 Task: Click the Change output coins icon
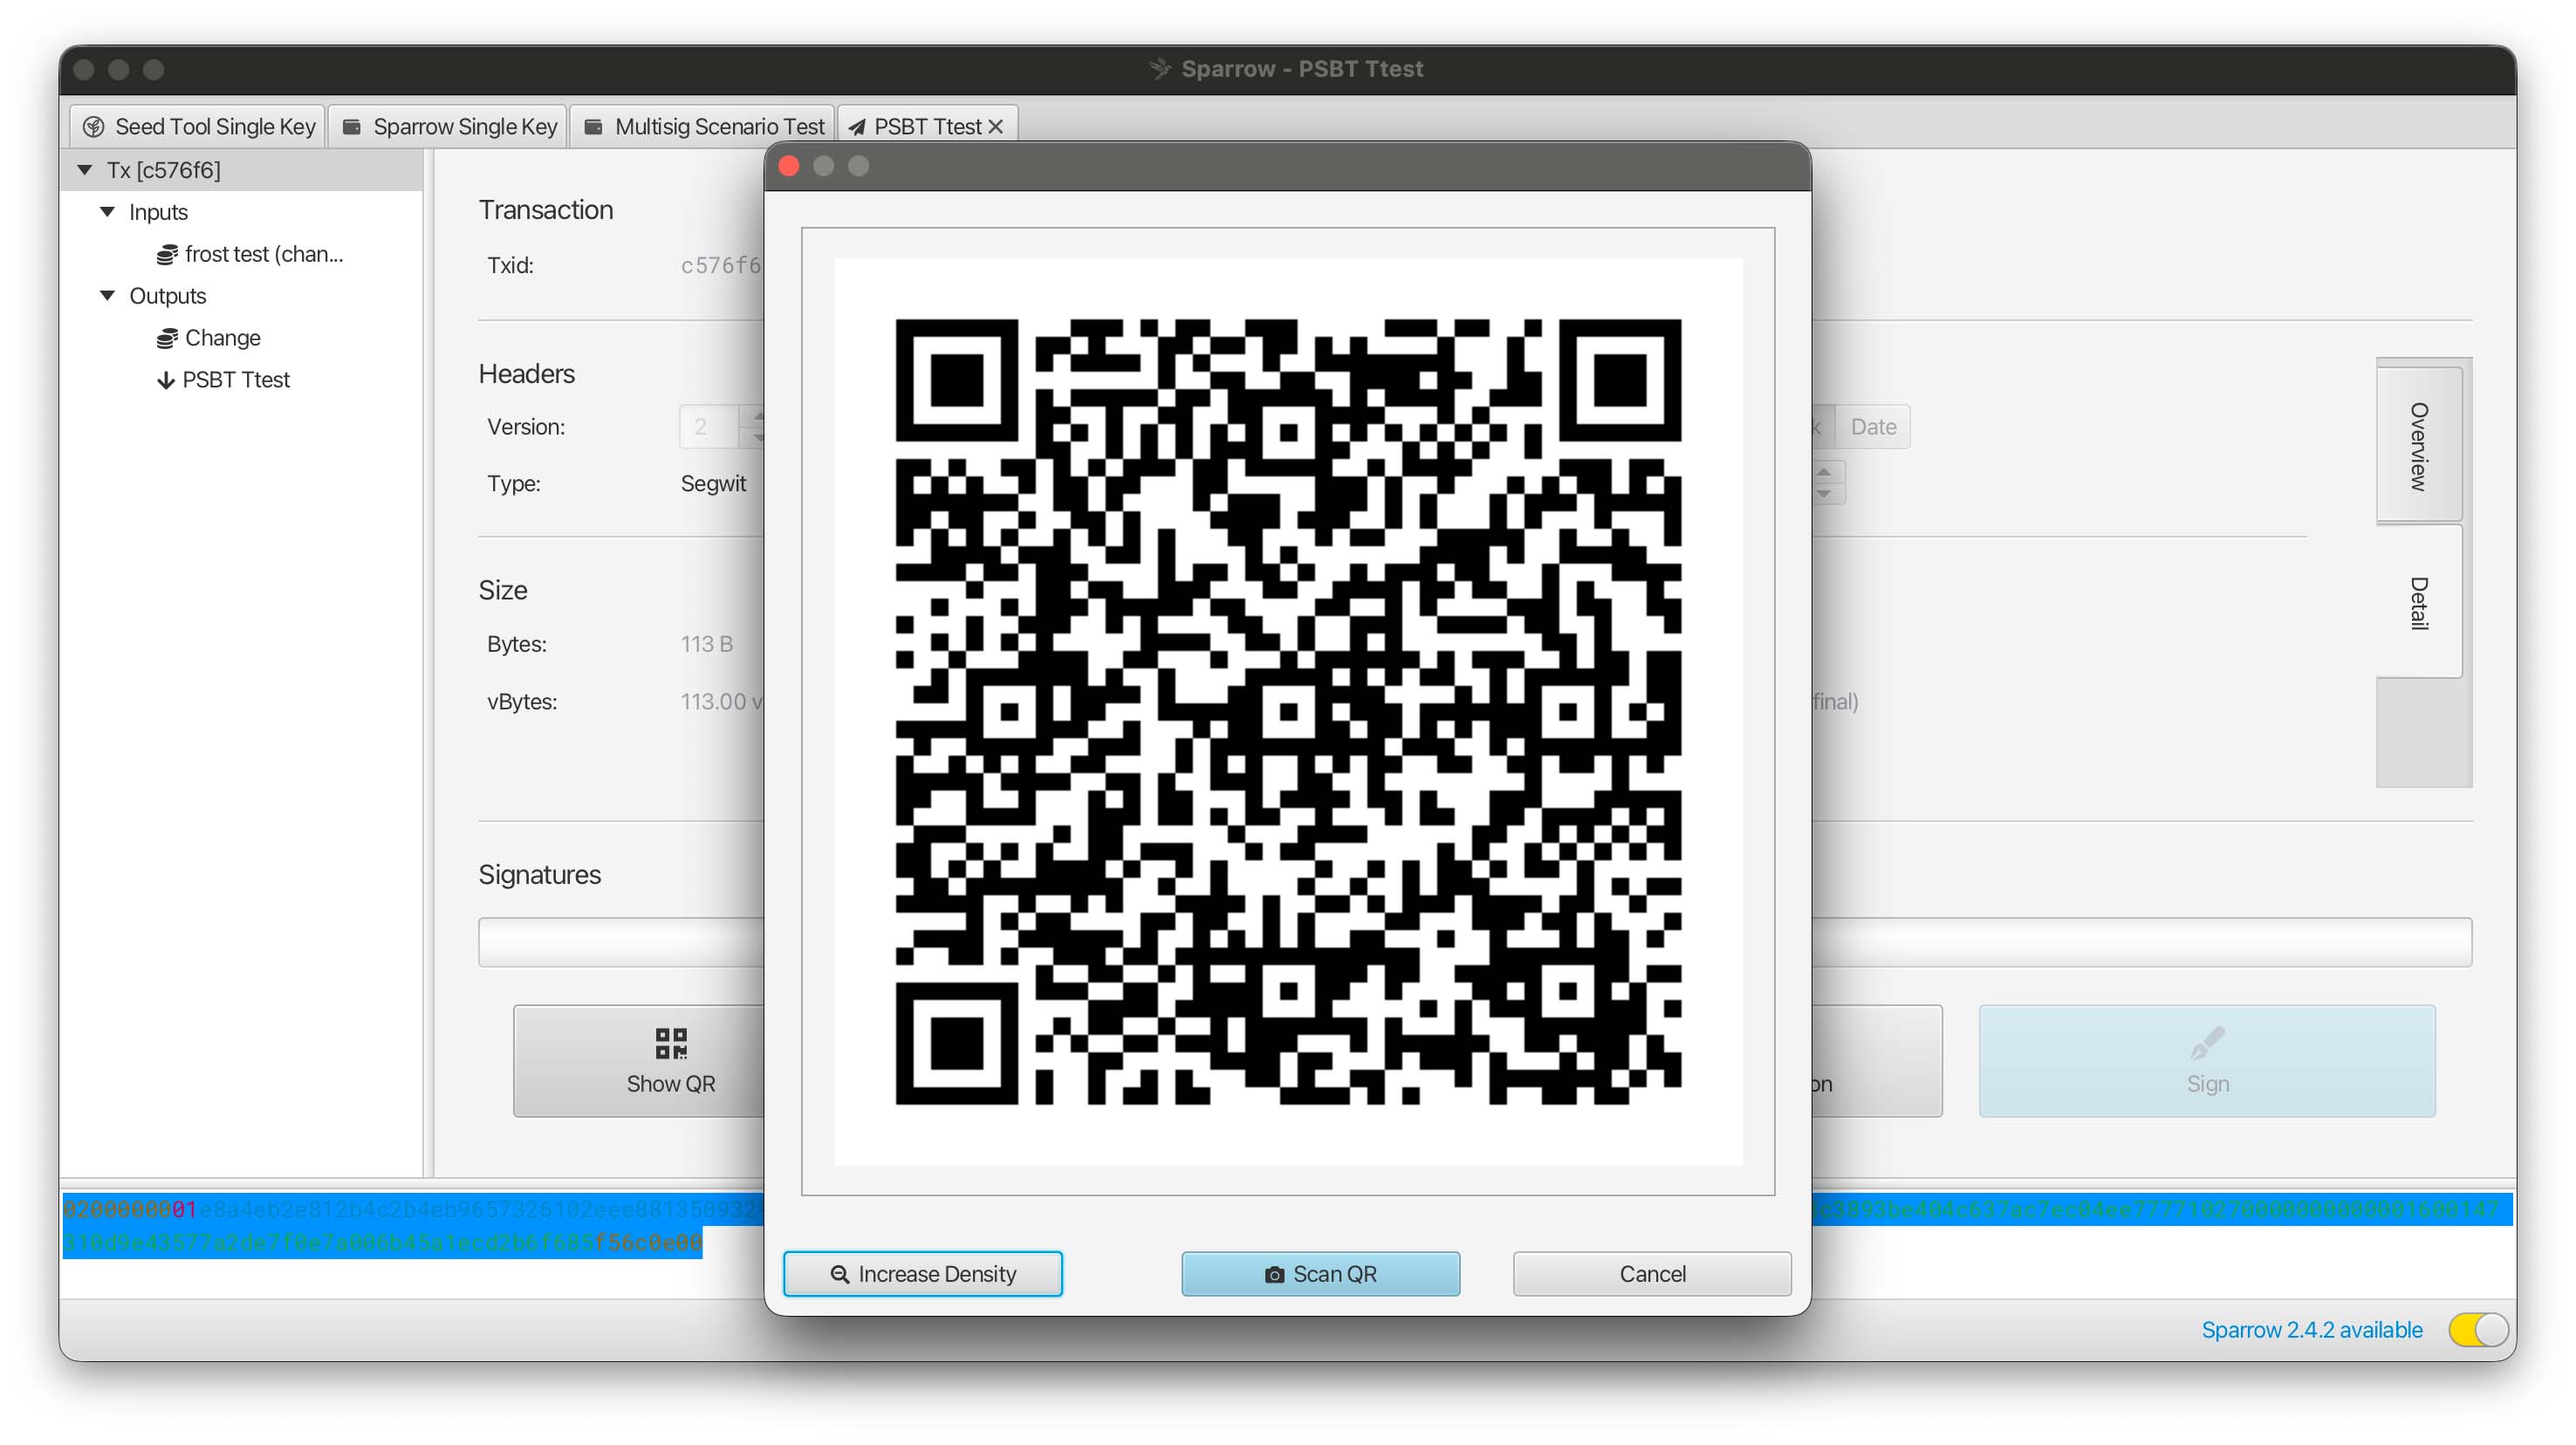click(167, 339)
